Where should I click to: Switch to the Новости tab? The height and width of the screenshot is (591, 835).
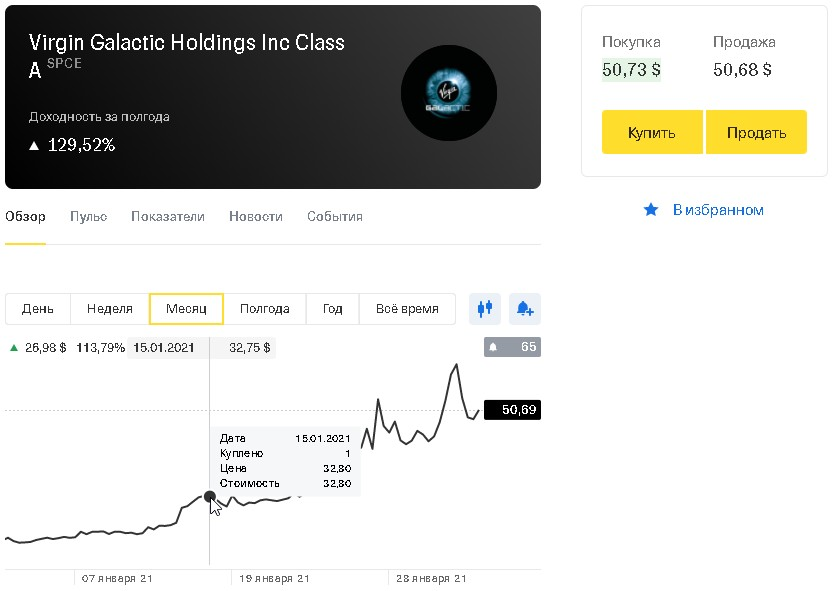pos(256,216)
